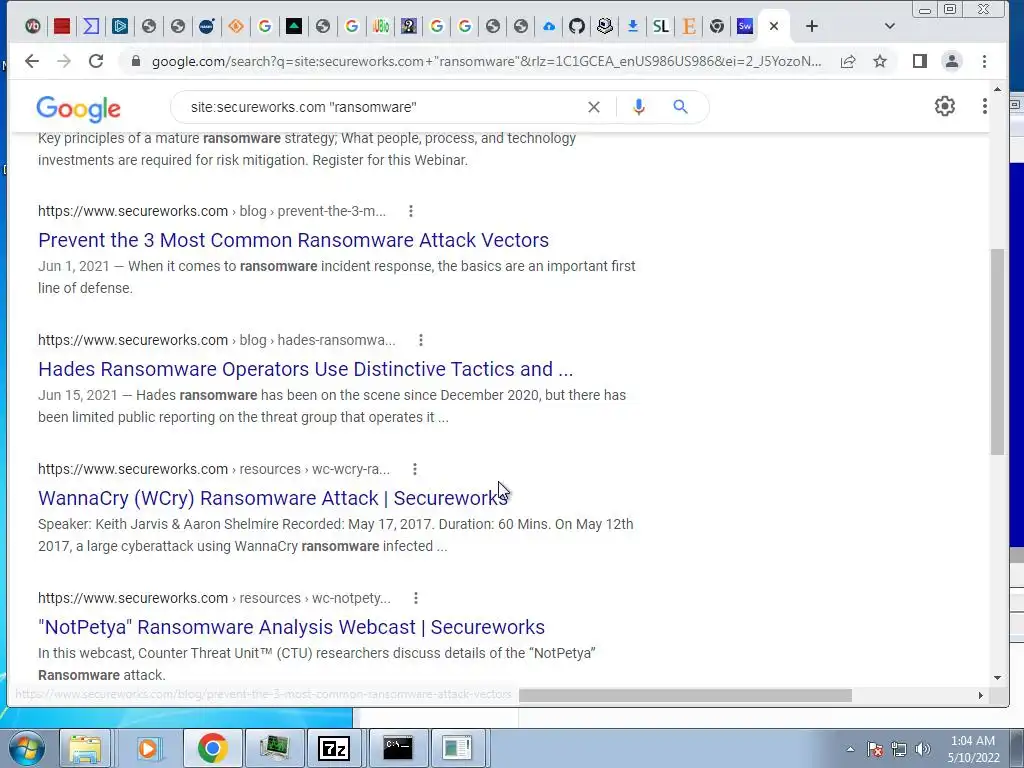Click the horizontal scrollbar thumb
Screen dimensions: 1024x768
click(685, 696)
